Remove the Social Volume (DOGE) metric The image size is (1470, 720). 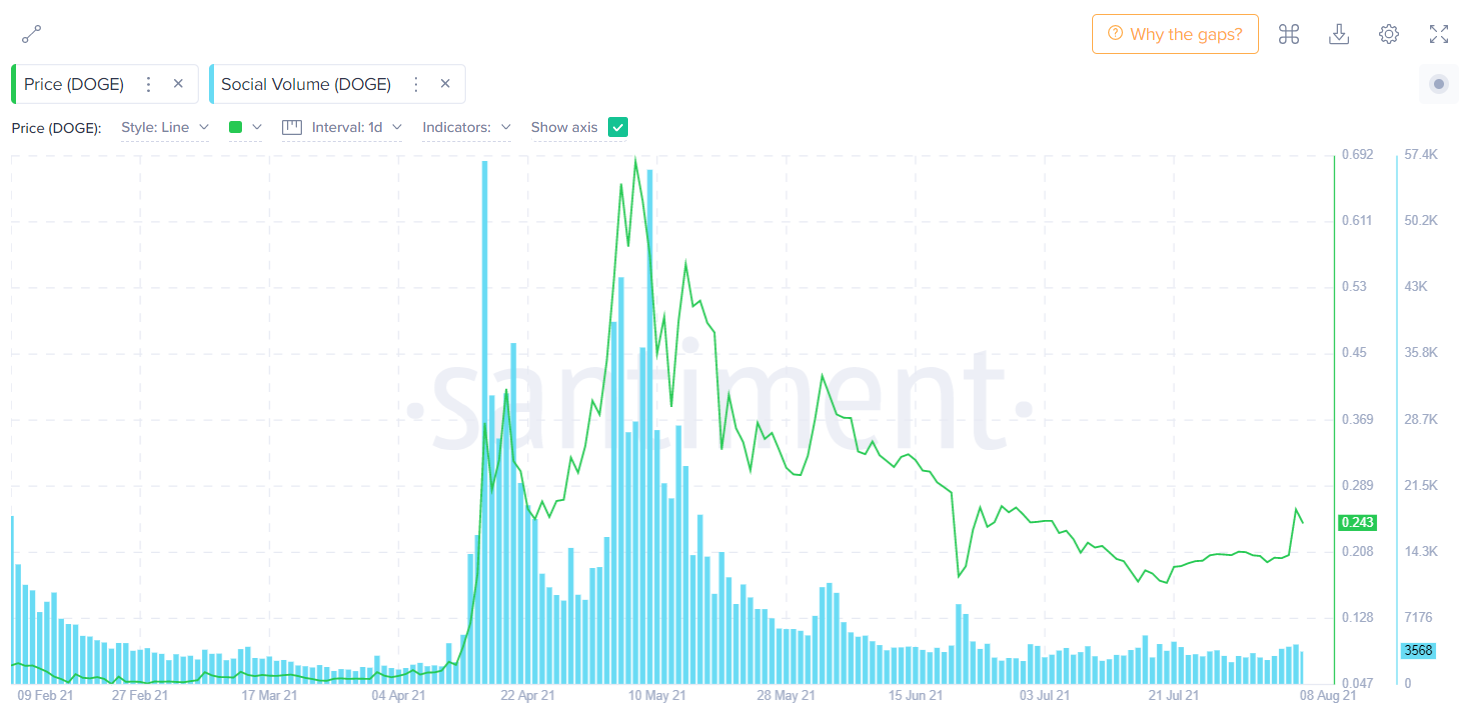tap(445, 84)
